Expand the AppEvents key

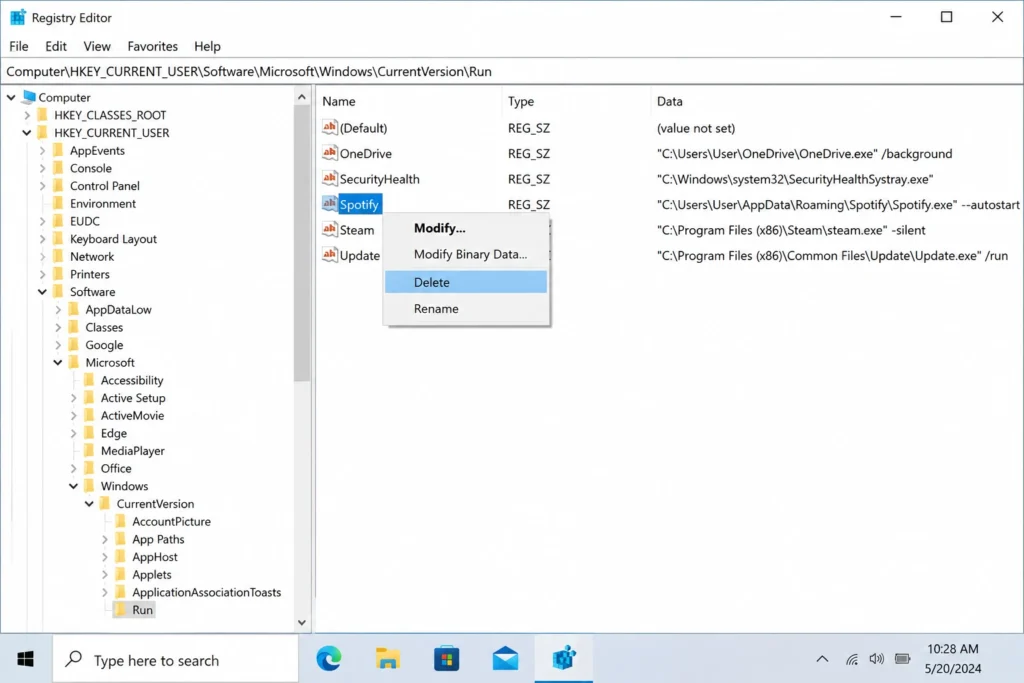42,150
